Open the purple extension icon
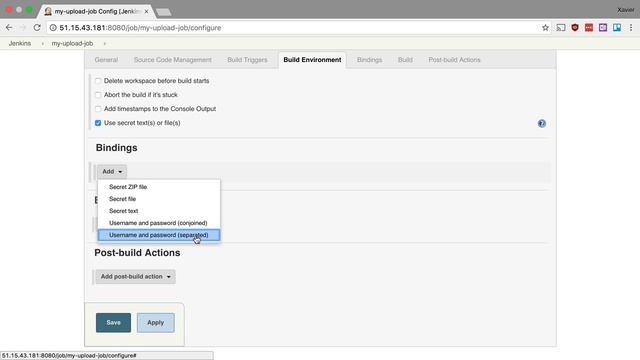 coord(603,28)
